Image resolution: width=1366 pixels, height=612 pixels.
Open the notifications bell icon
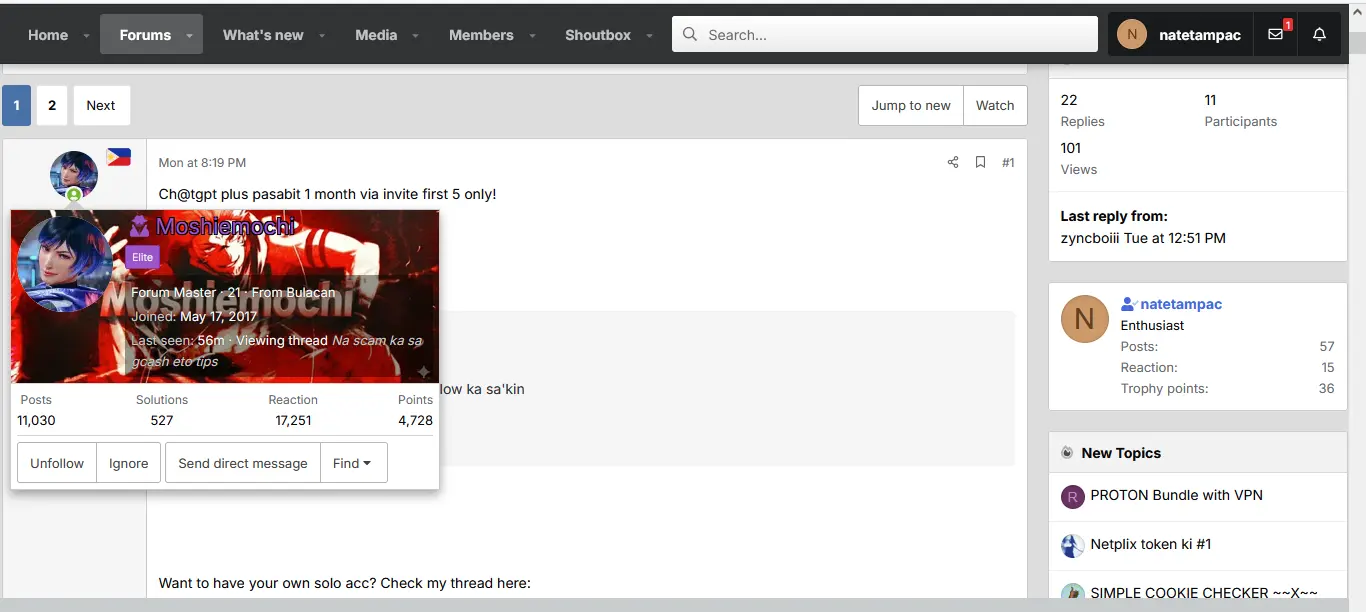[1319, 35]
